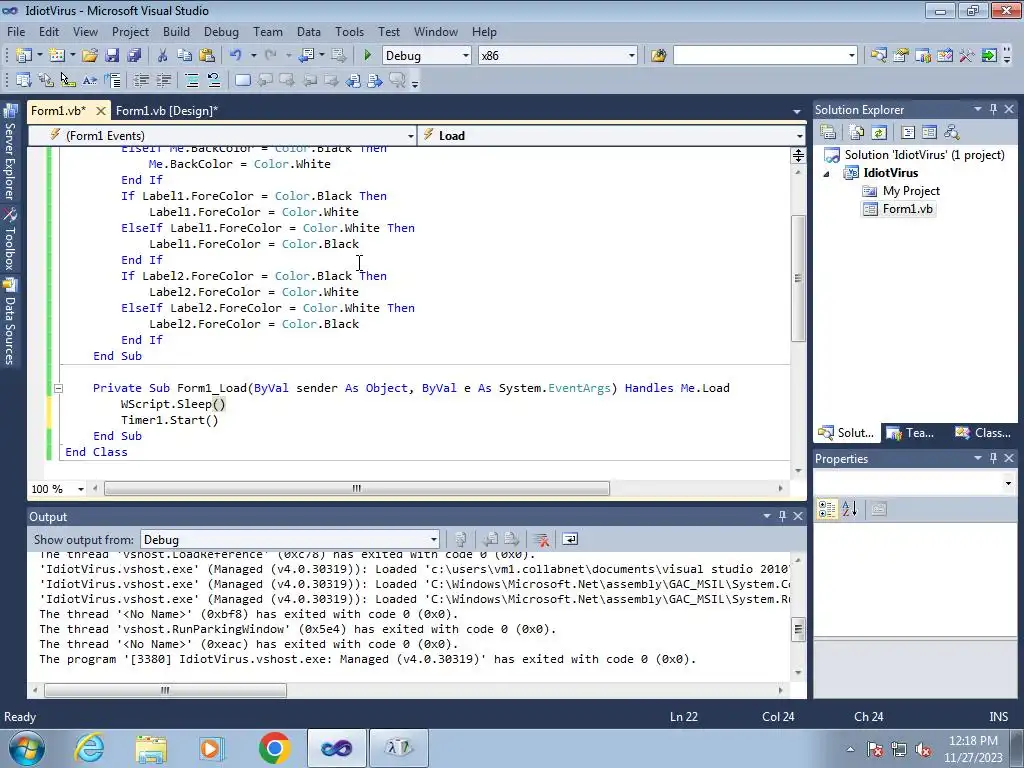Open Internet Explorer from the taskbar
The width and height of the screenshot is (1024, 768).
pyautogui.click(x=89, y=748)
